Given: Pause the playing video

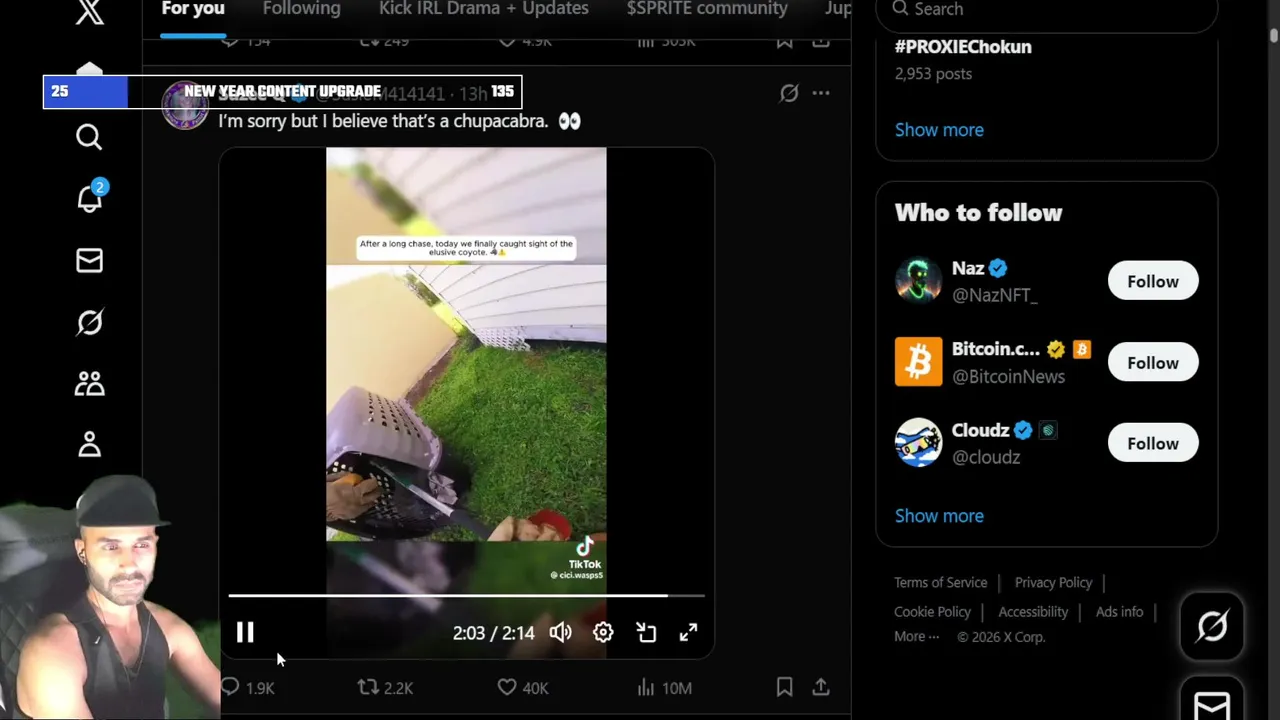Looking at the screenshot, I should click(245, 632).
